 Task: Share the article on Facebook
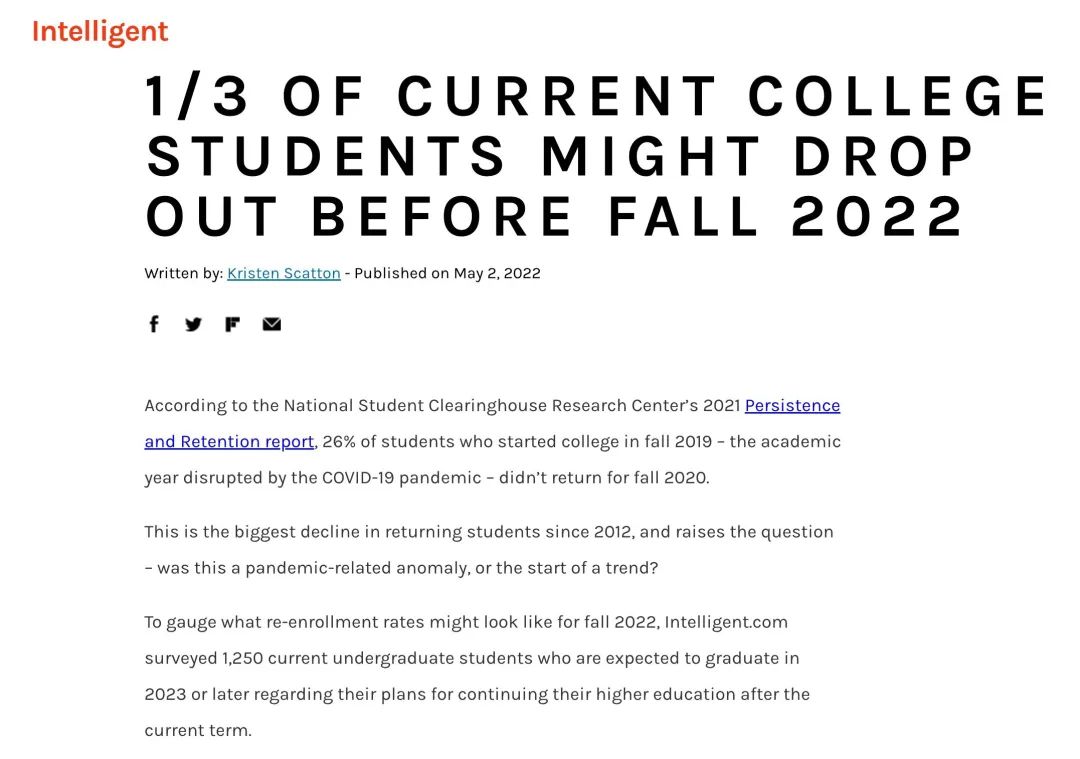[x=154, y=324]
